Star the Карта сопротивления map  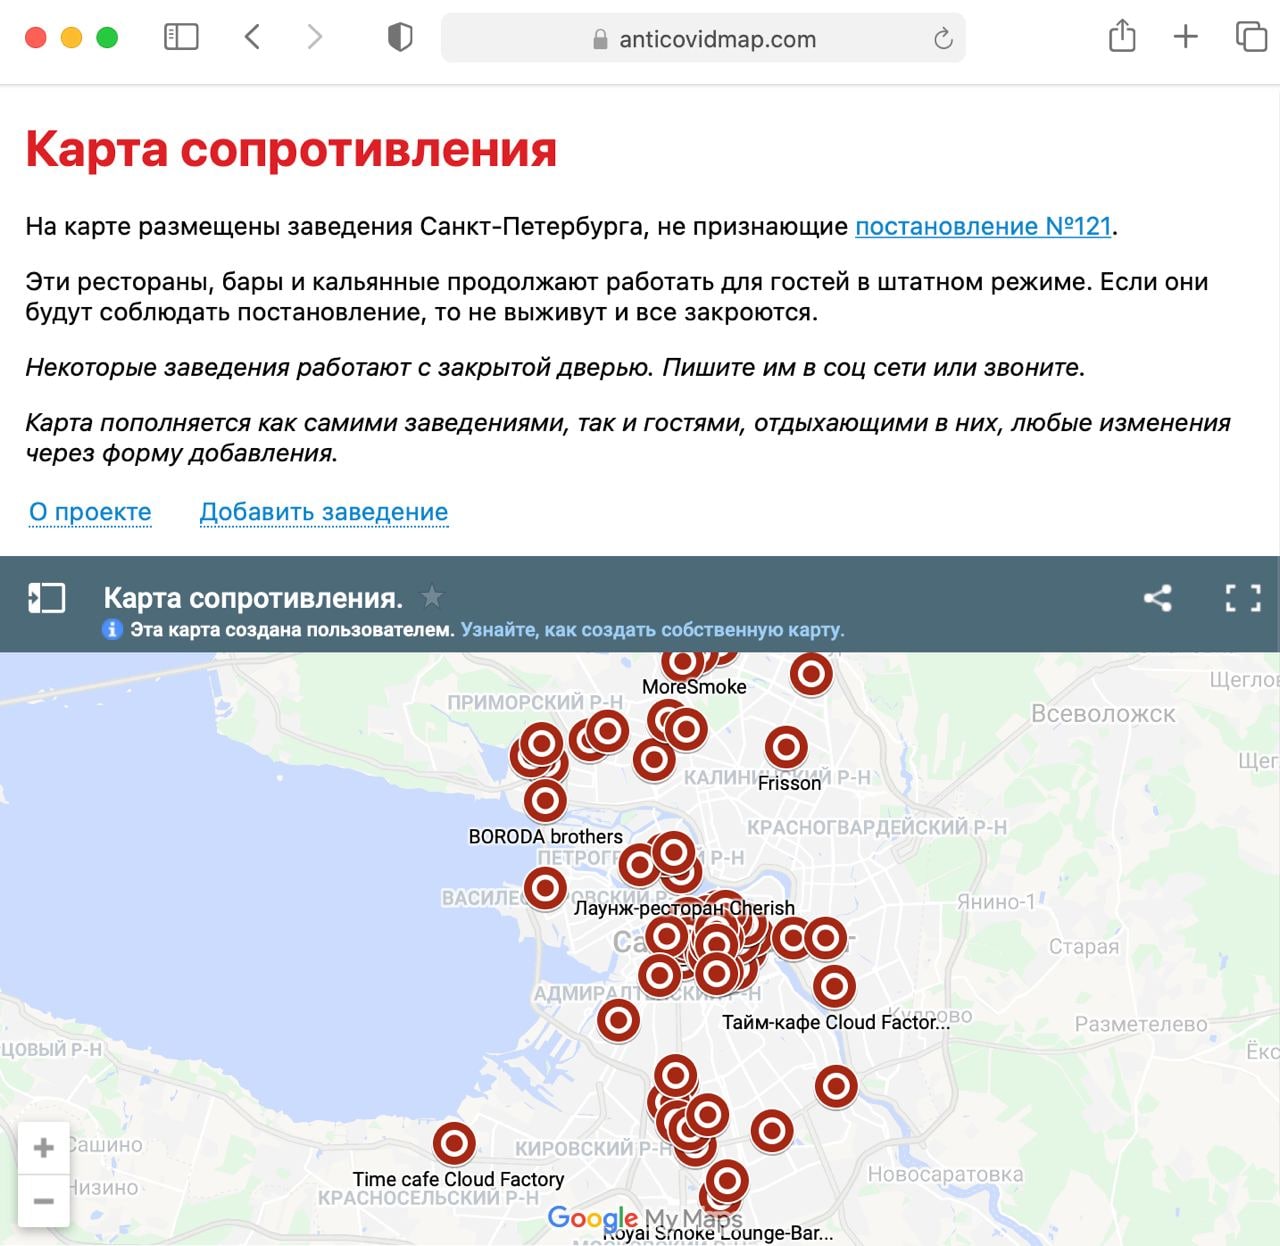pyautogui.click(x=432, y=597)
